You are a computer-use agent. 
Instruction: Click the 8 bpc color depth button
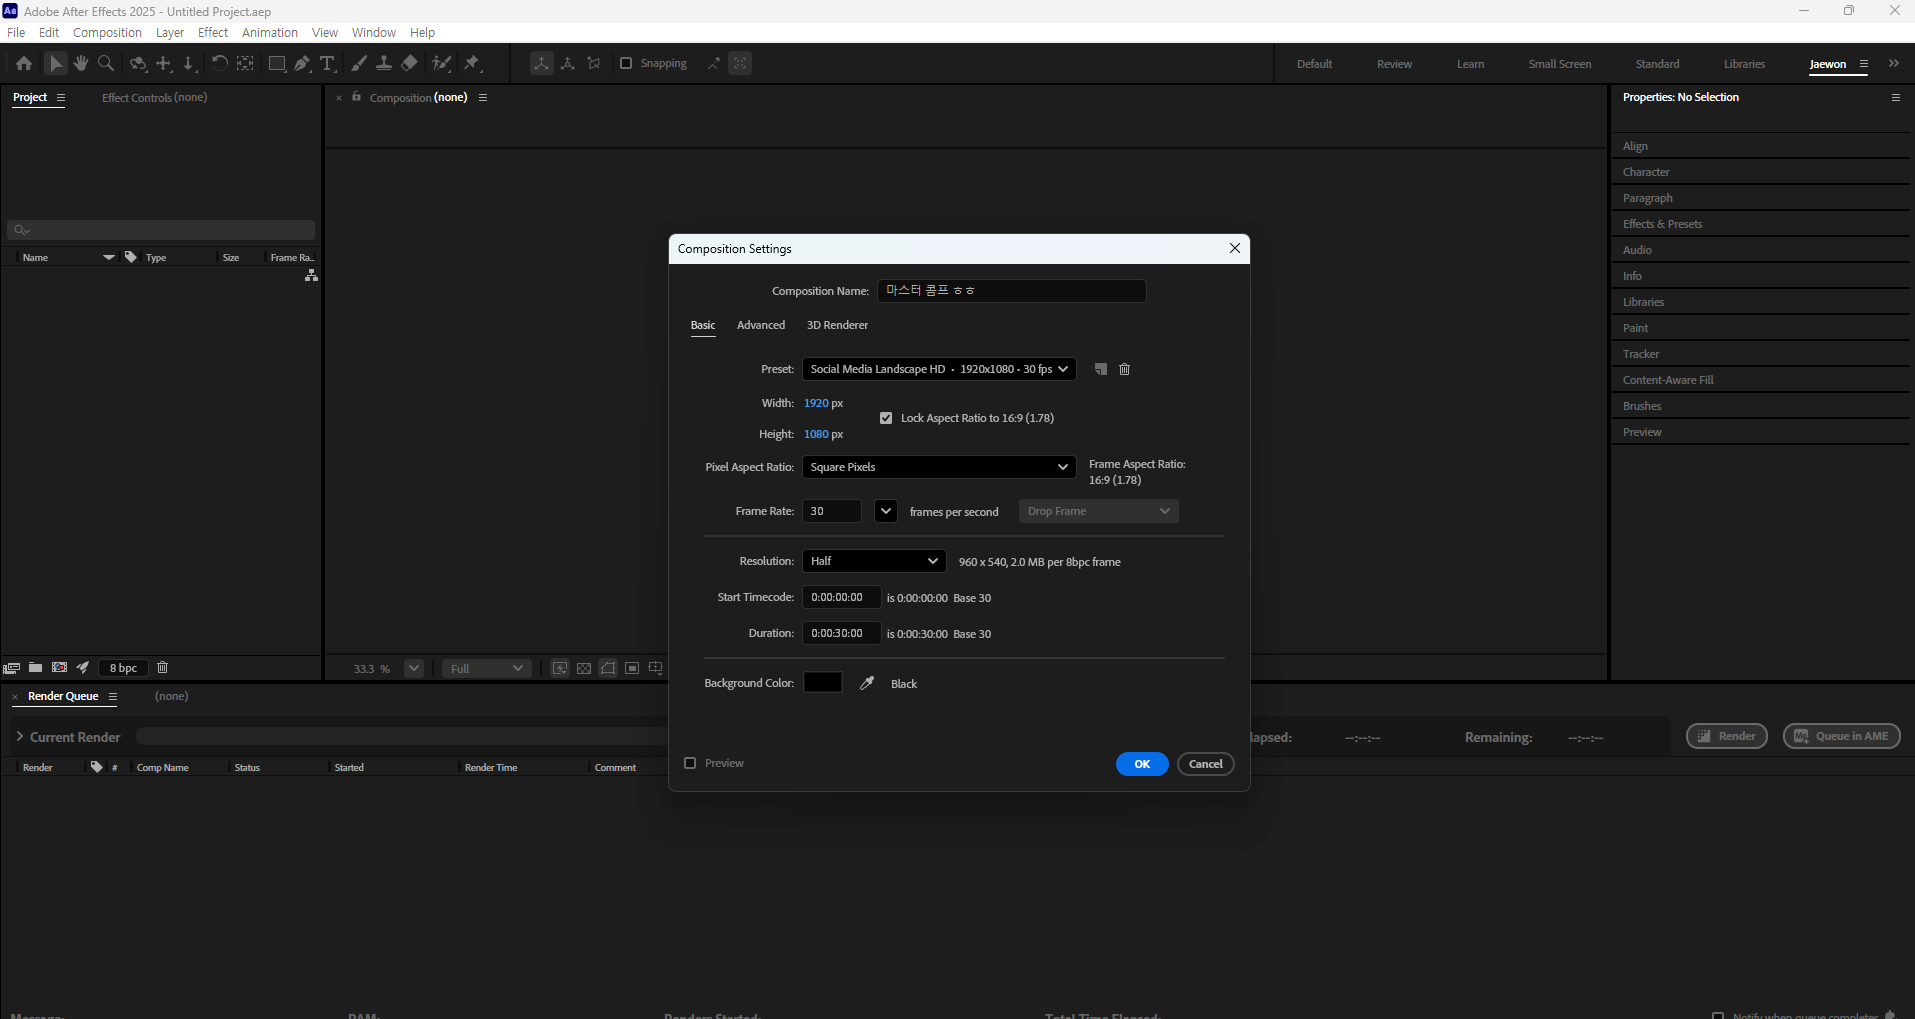pyautogui.click(x=124, y=668)
